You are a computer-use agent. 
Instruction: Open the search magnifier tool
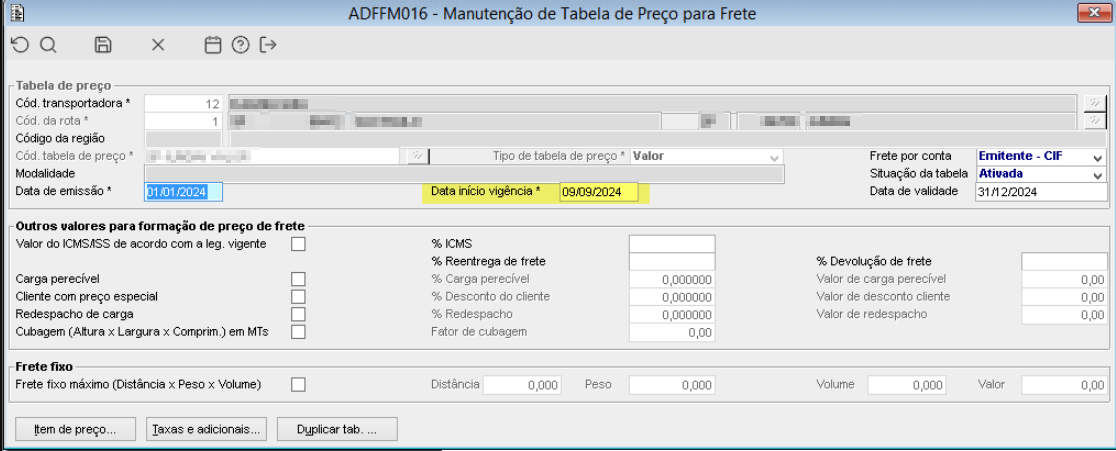[x=48, y=45]
